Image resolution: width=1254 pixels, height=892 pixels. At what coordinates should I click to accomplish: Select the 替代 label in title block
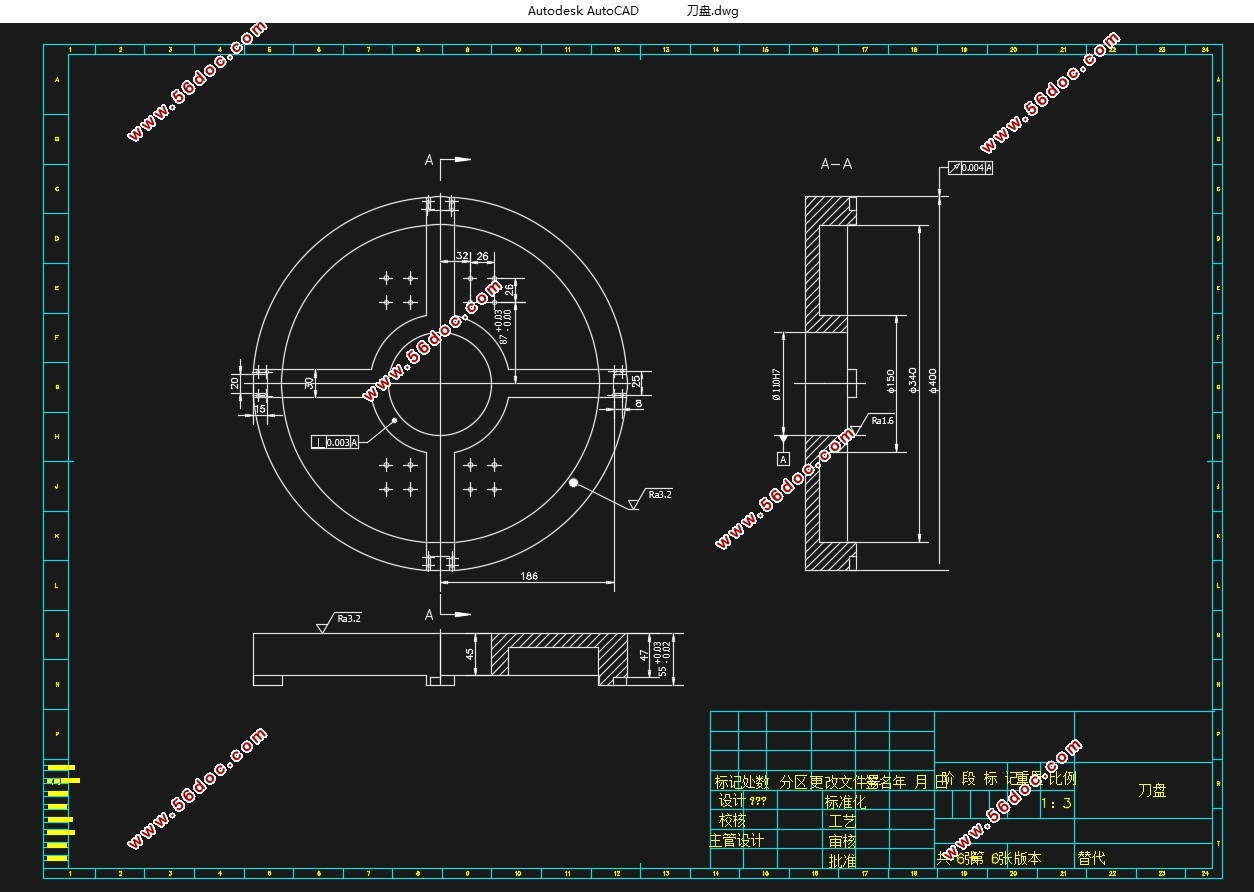(1092, 858)
